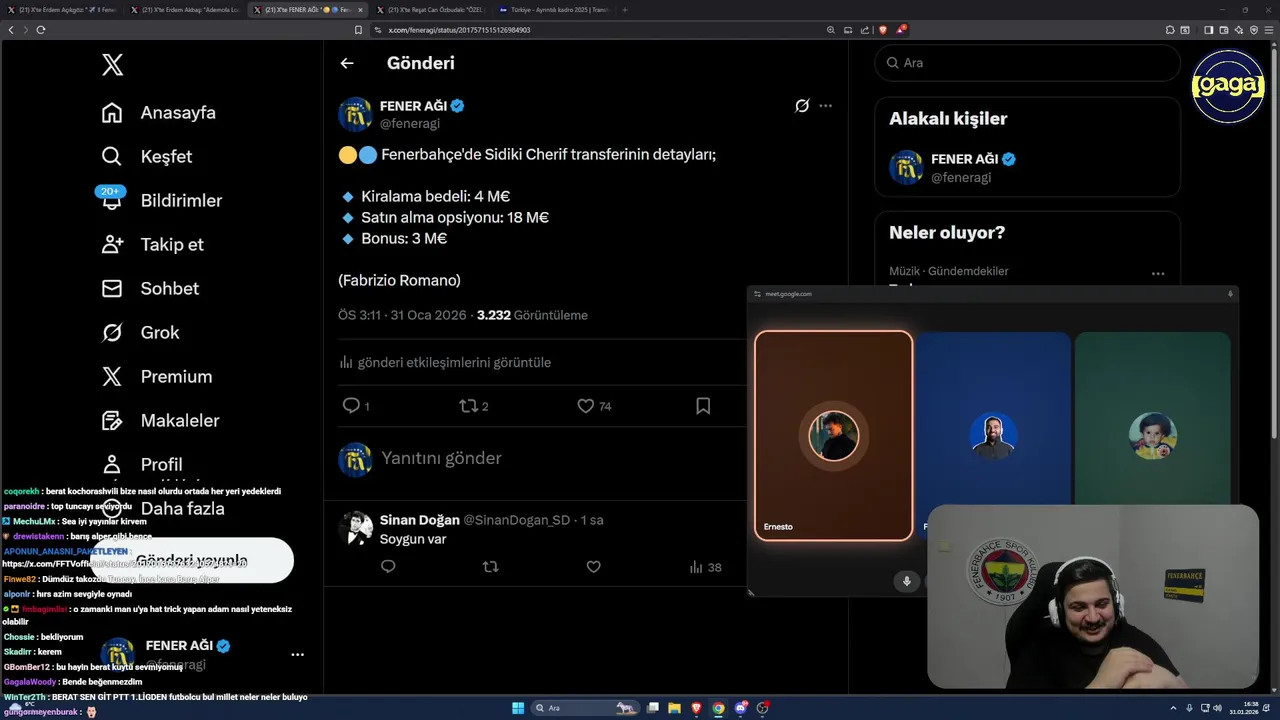The height and width of the screenshot is (720, 1280).
Task: Click the x.com address bar URL
Action: coord(459,30)
